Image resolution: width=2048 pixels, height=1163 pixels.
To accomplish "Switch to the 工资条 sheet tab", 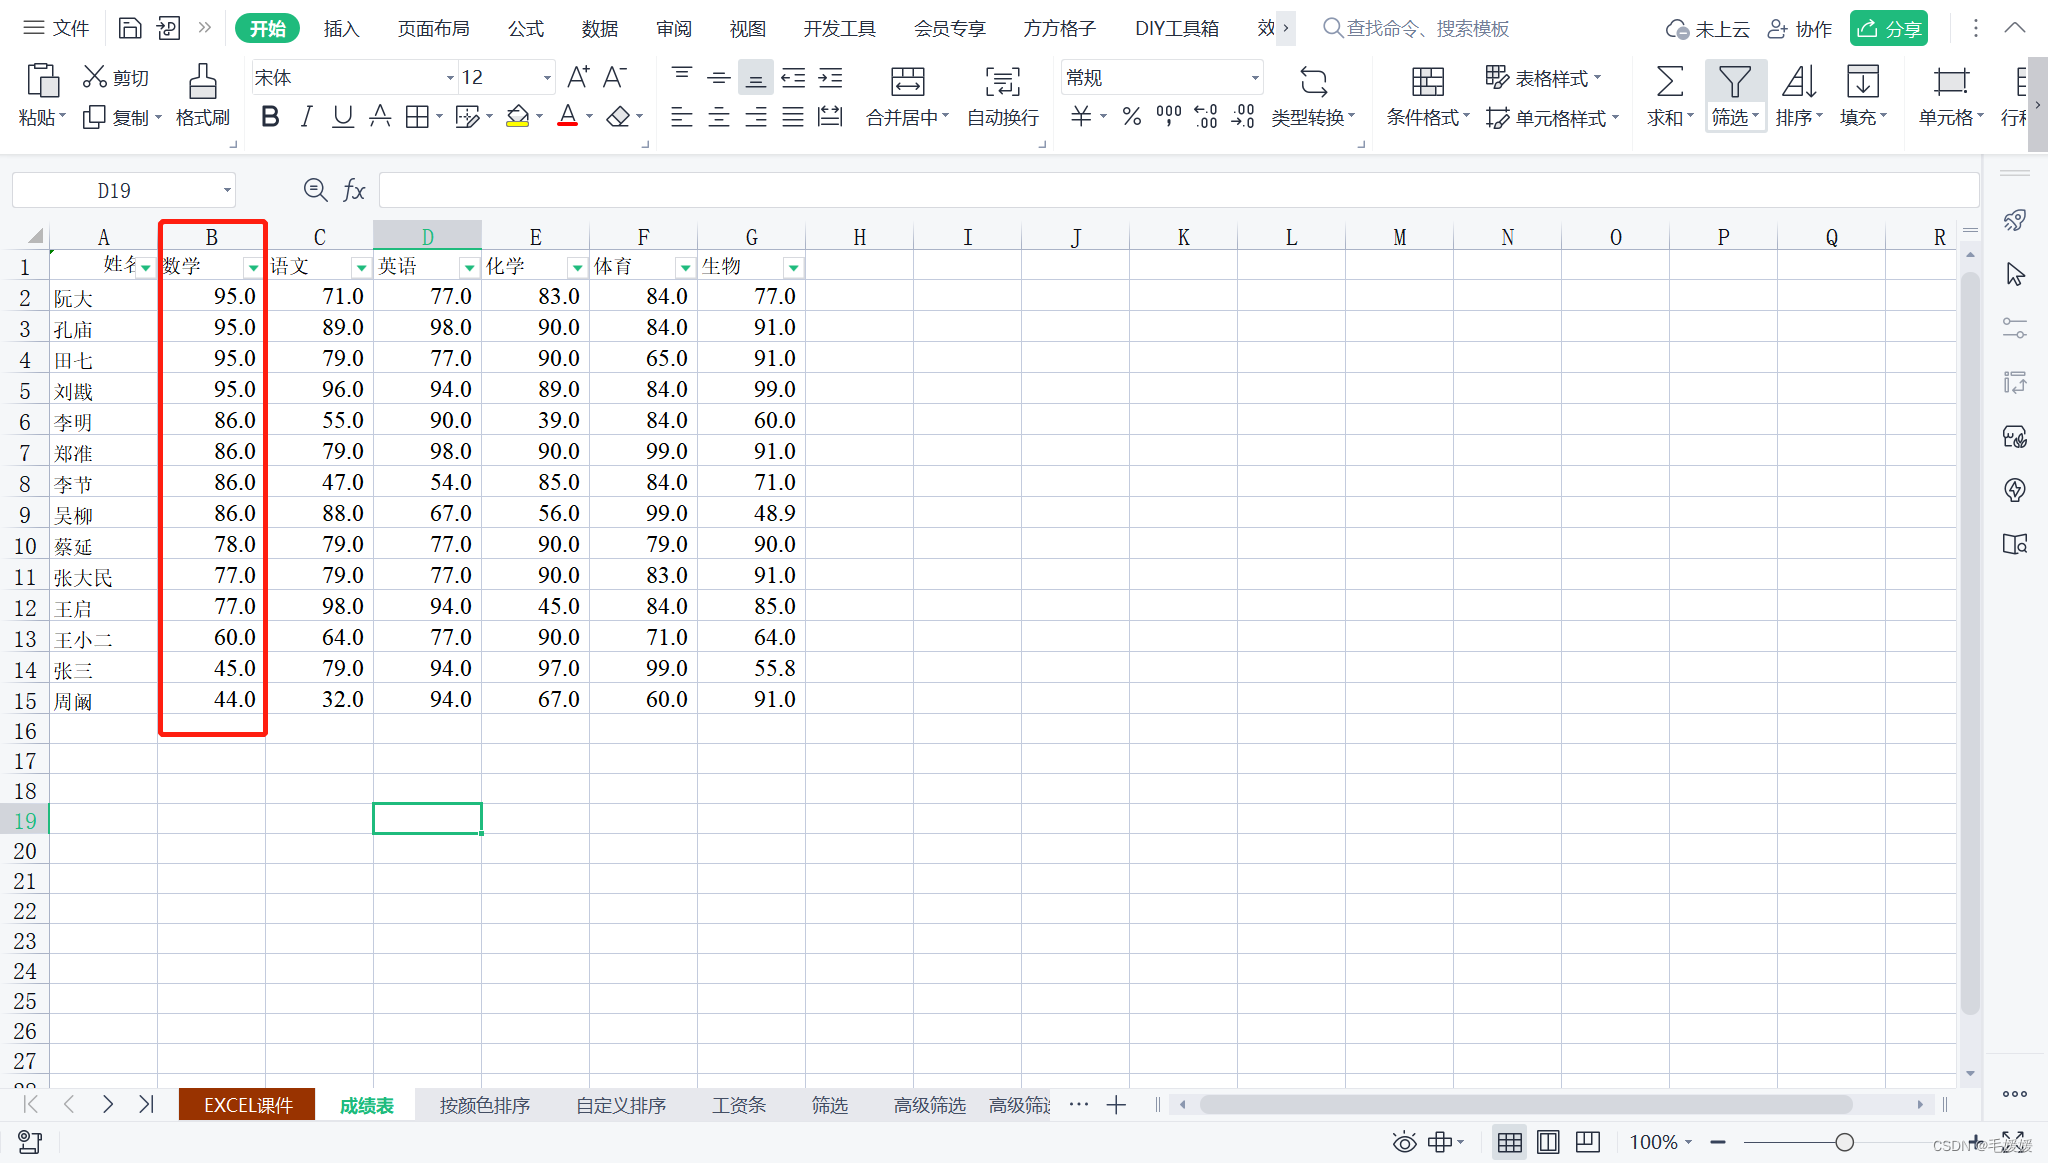I will pos(738,1105).
